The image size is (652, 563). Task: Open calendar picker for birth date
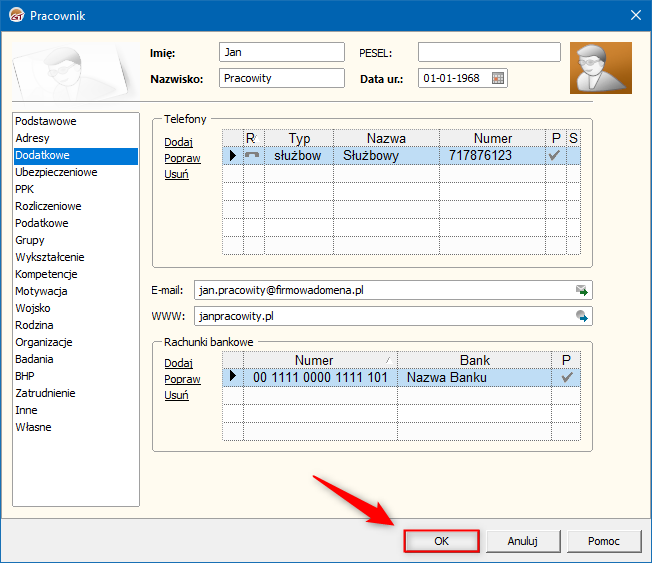498,78
